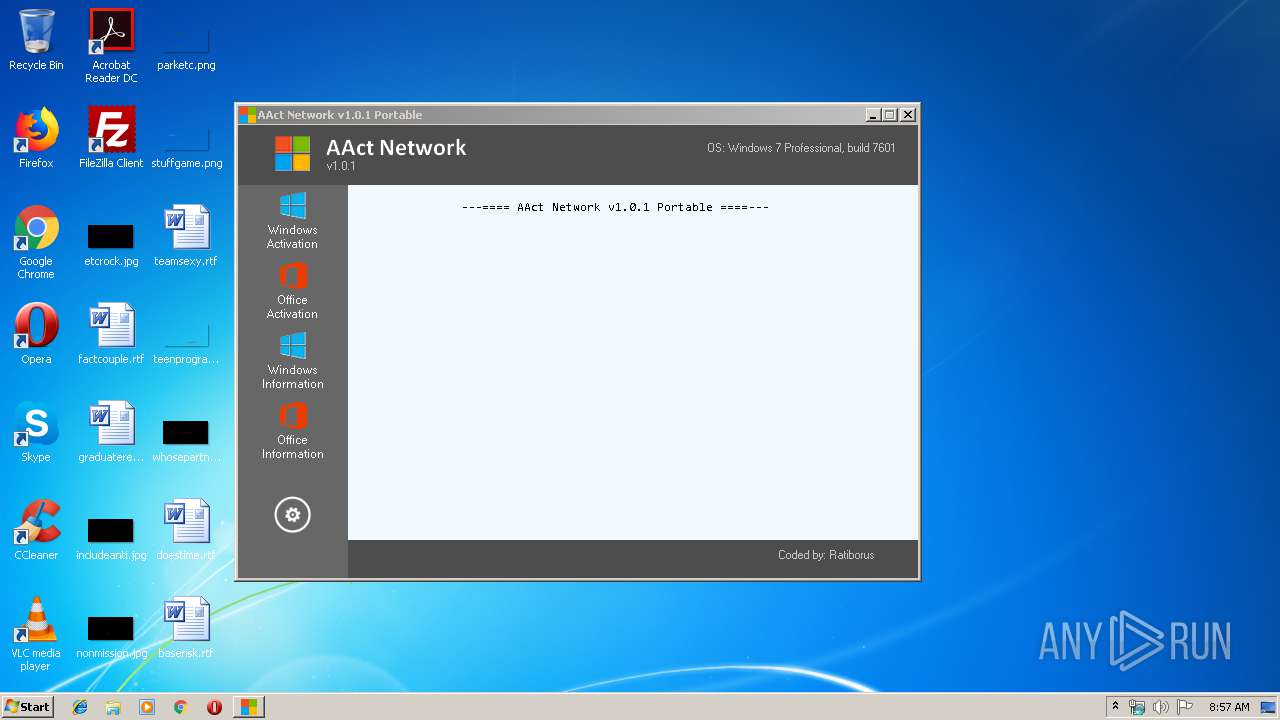Select the stuffgame.png desktop file
This screenshot has height=720, width=1280.
pos(186,144)
